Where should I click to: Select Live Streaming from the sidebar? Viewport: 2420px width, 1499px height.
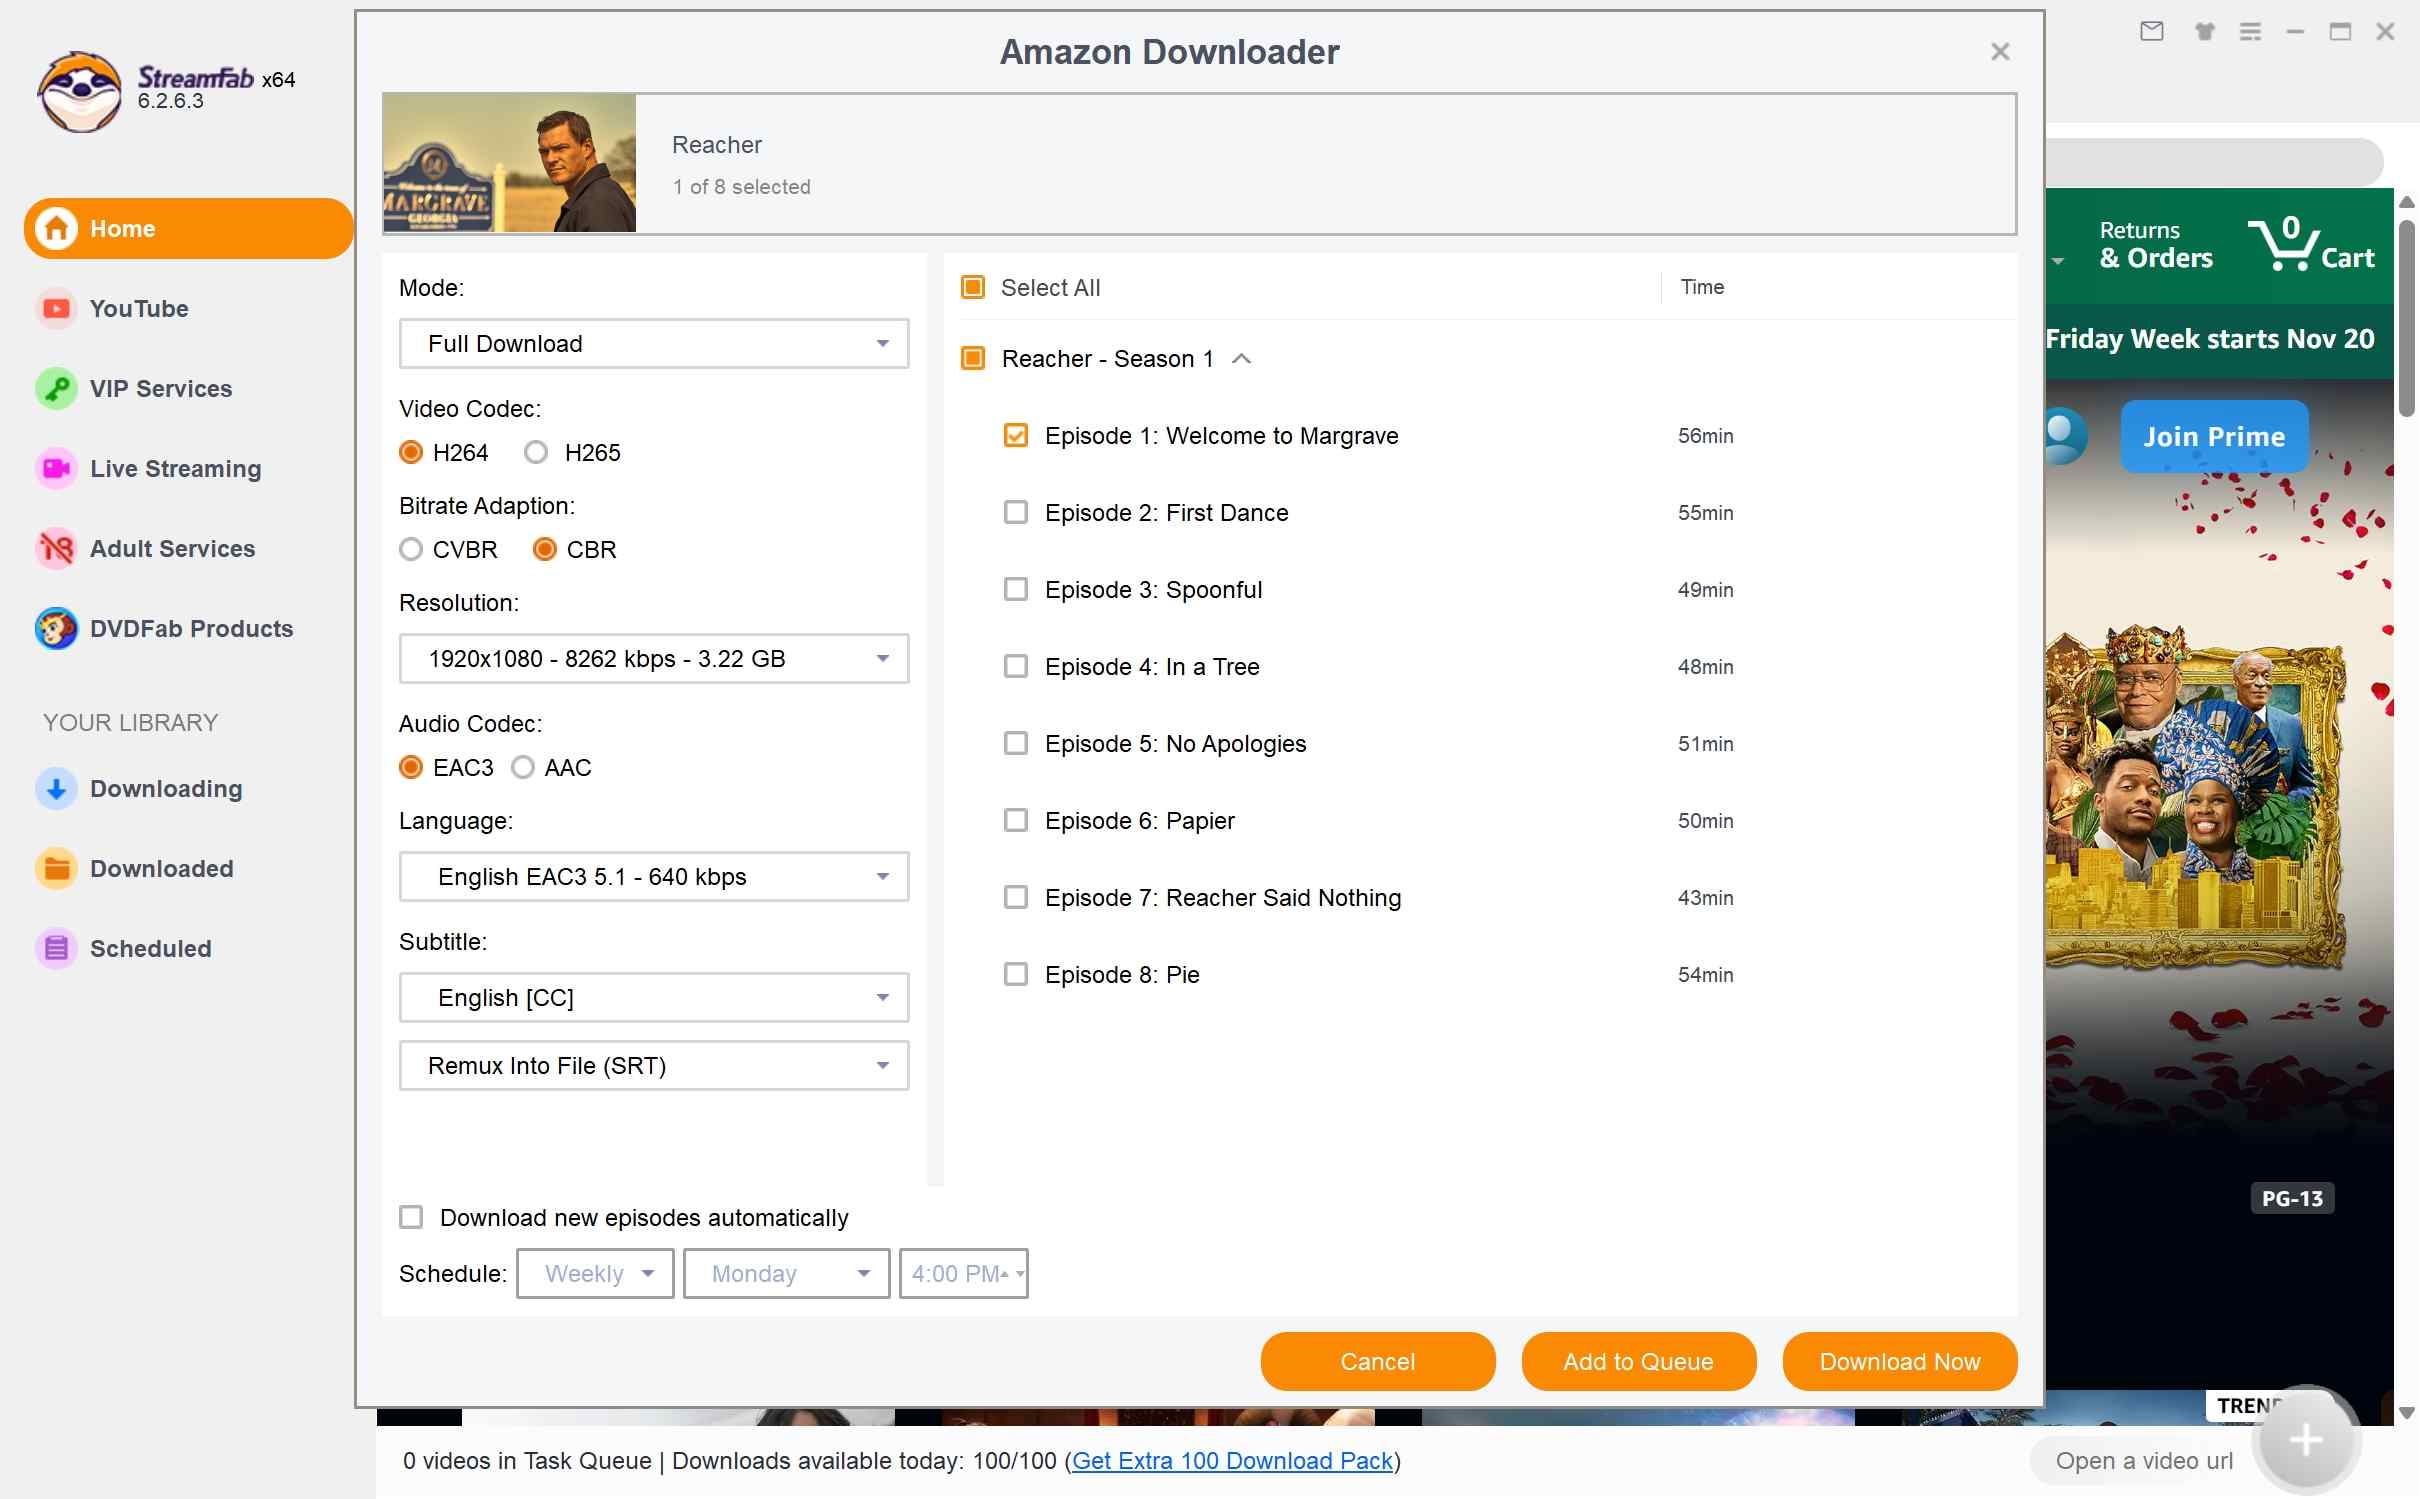174,468
